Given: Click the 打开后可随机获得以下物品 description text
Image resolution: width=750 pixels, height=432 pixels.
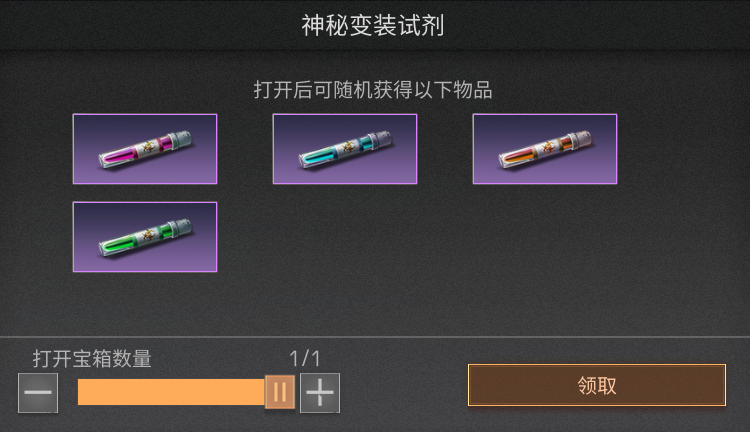Looking at the screenshot, I should coord(373,89).
